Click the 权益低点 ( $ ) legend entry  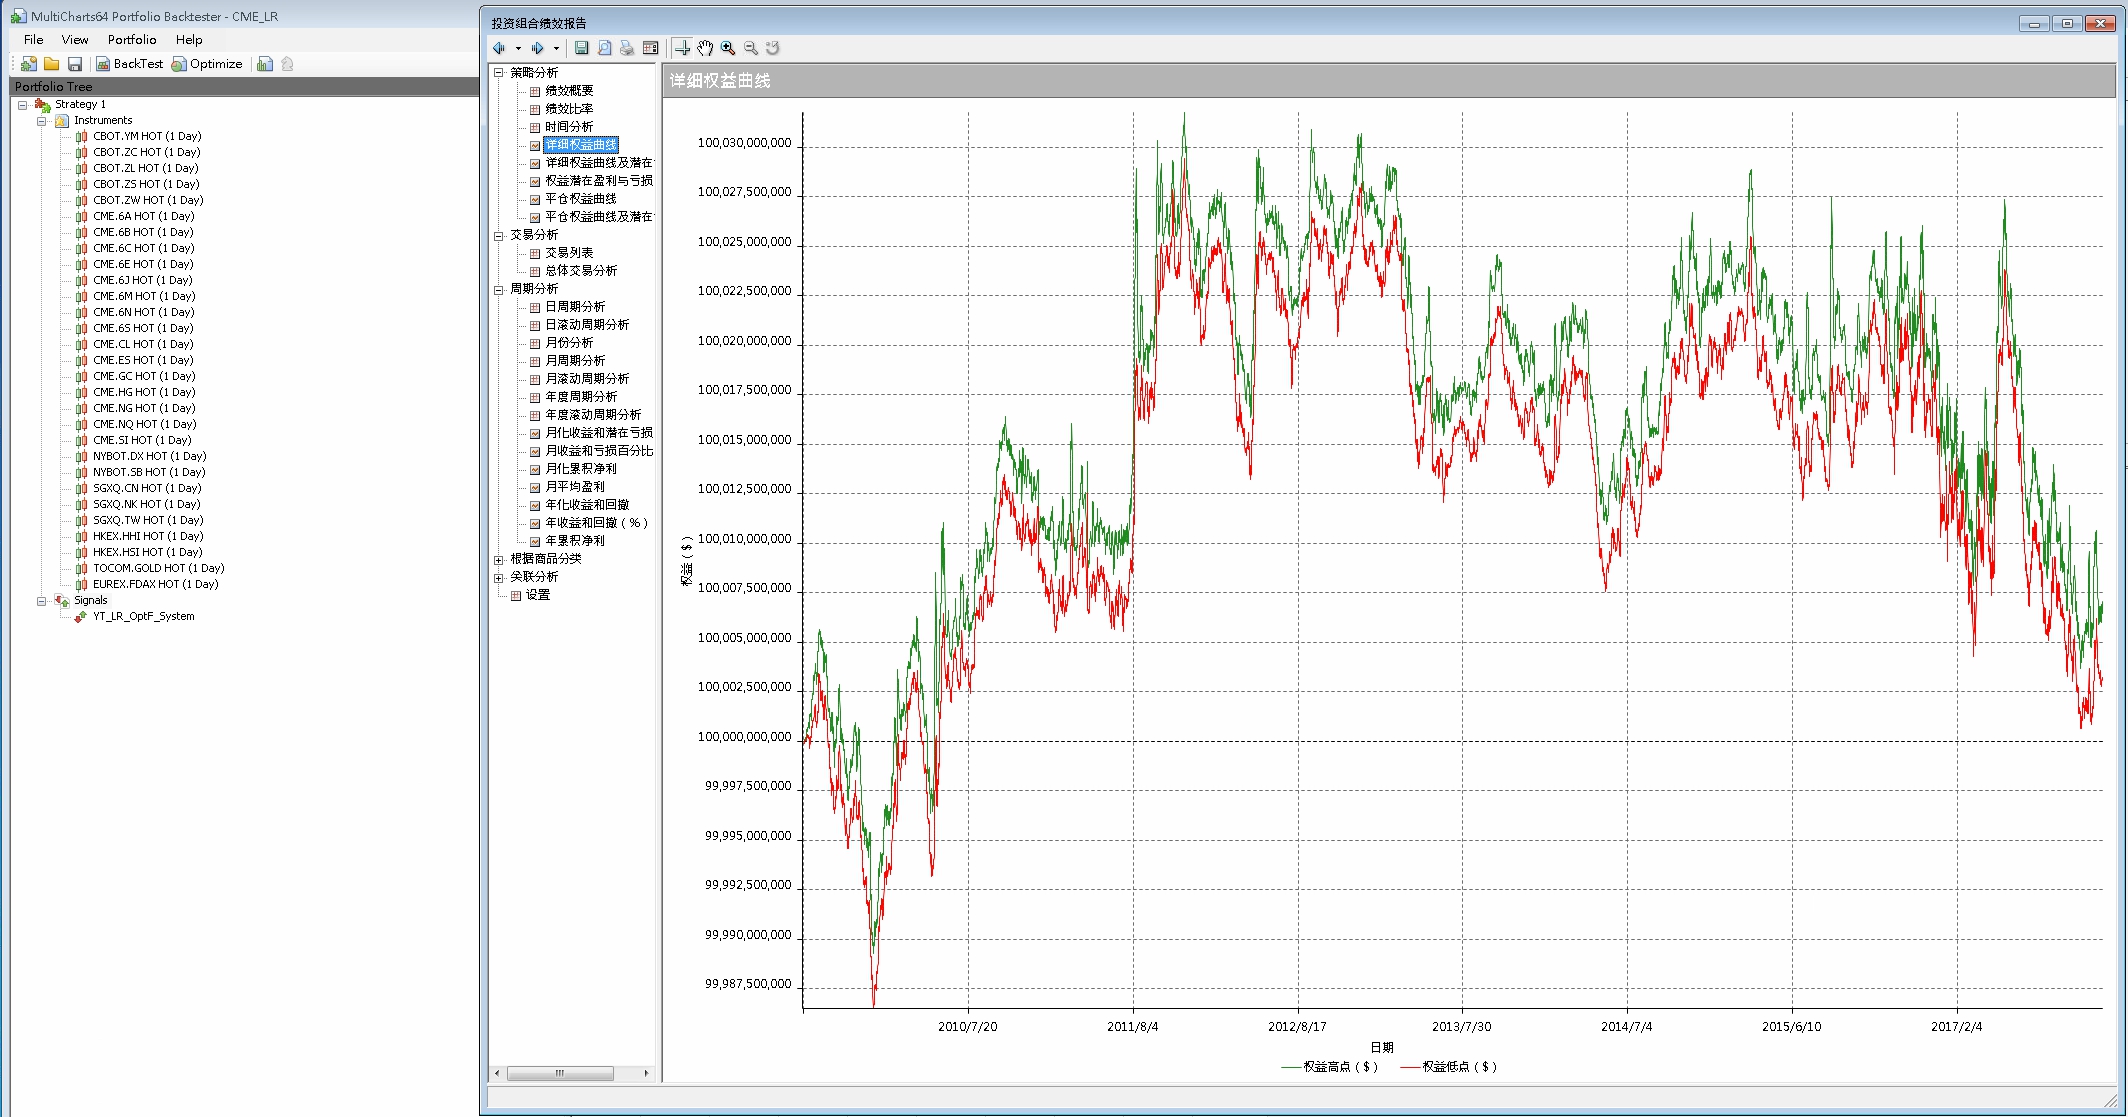[x=1448, y=1067]
